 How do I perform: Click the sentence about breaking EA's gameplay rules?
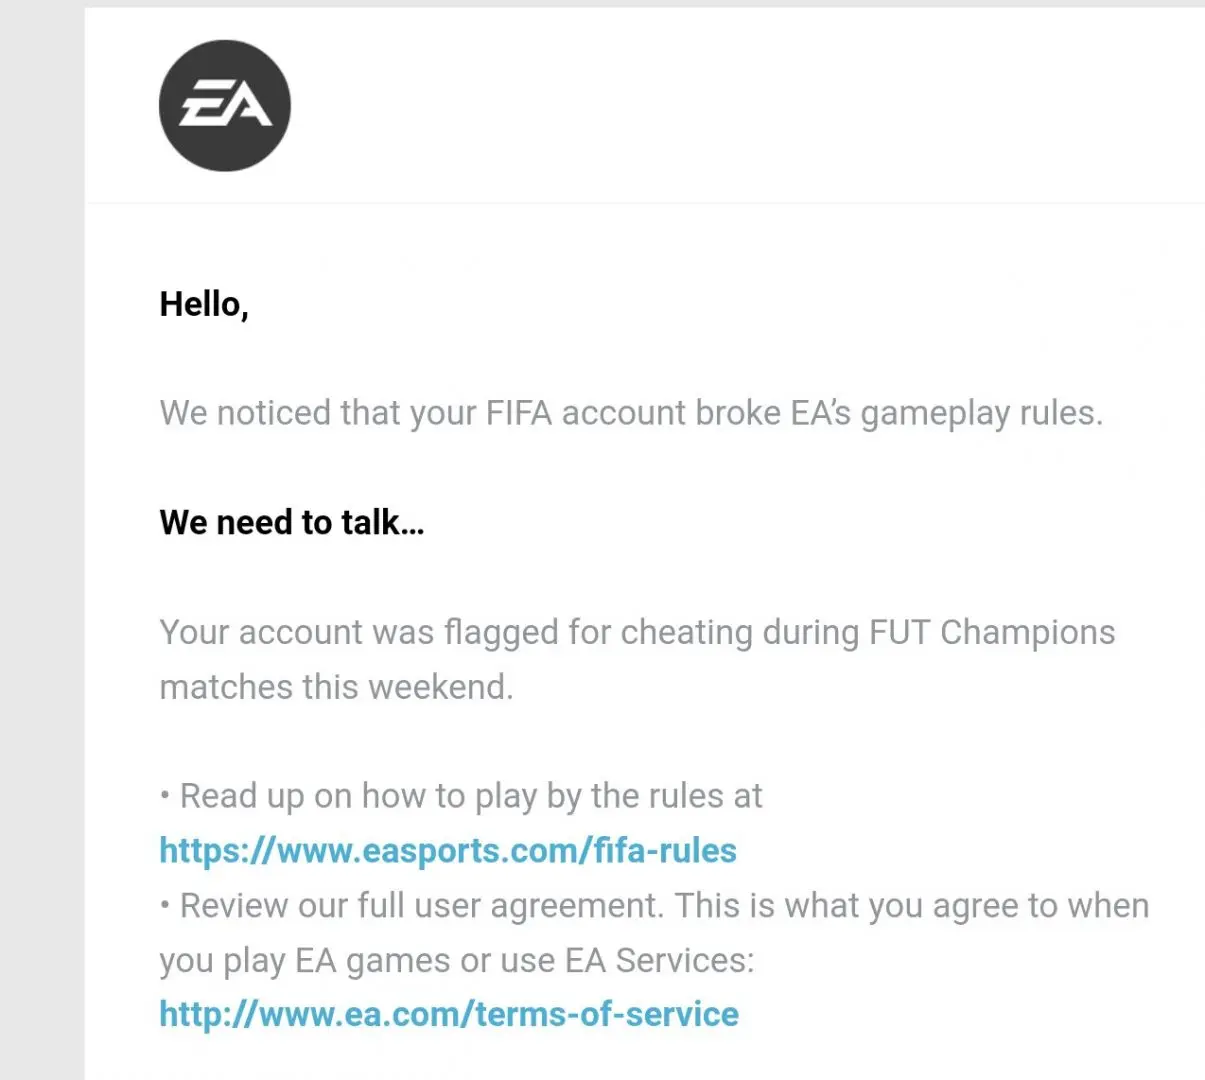tap(631, 413)
